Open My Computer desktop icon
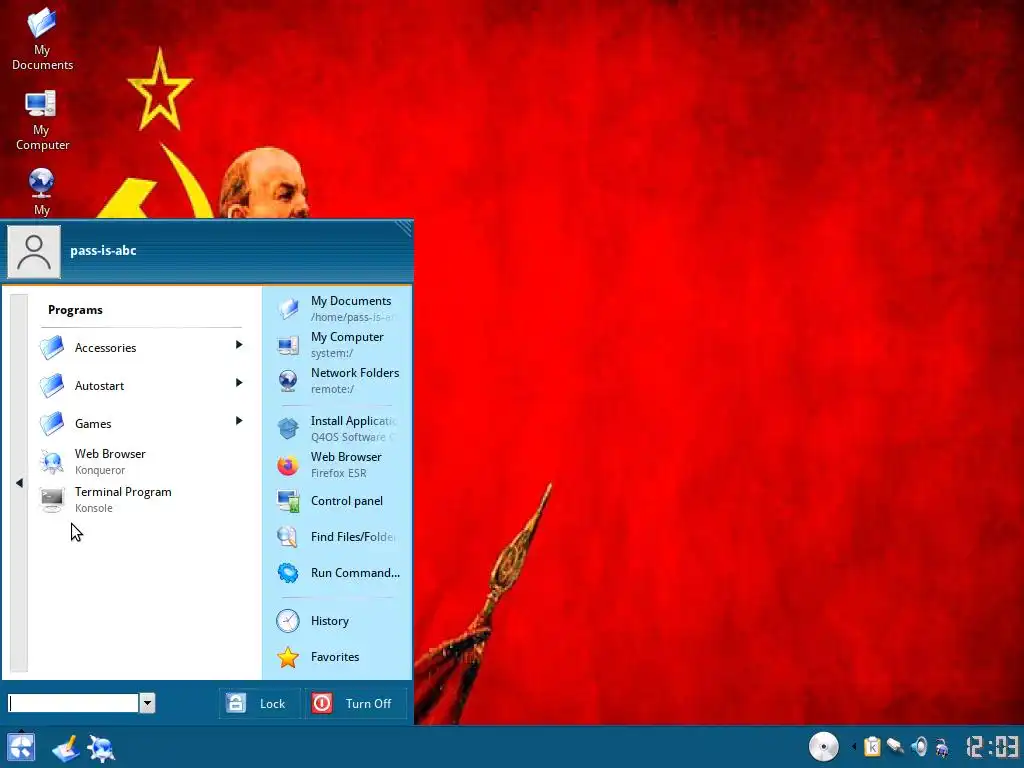1024x768 pixels. (x=42, y=121)
